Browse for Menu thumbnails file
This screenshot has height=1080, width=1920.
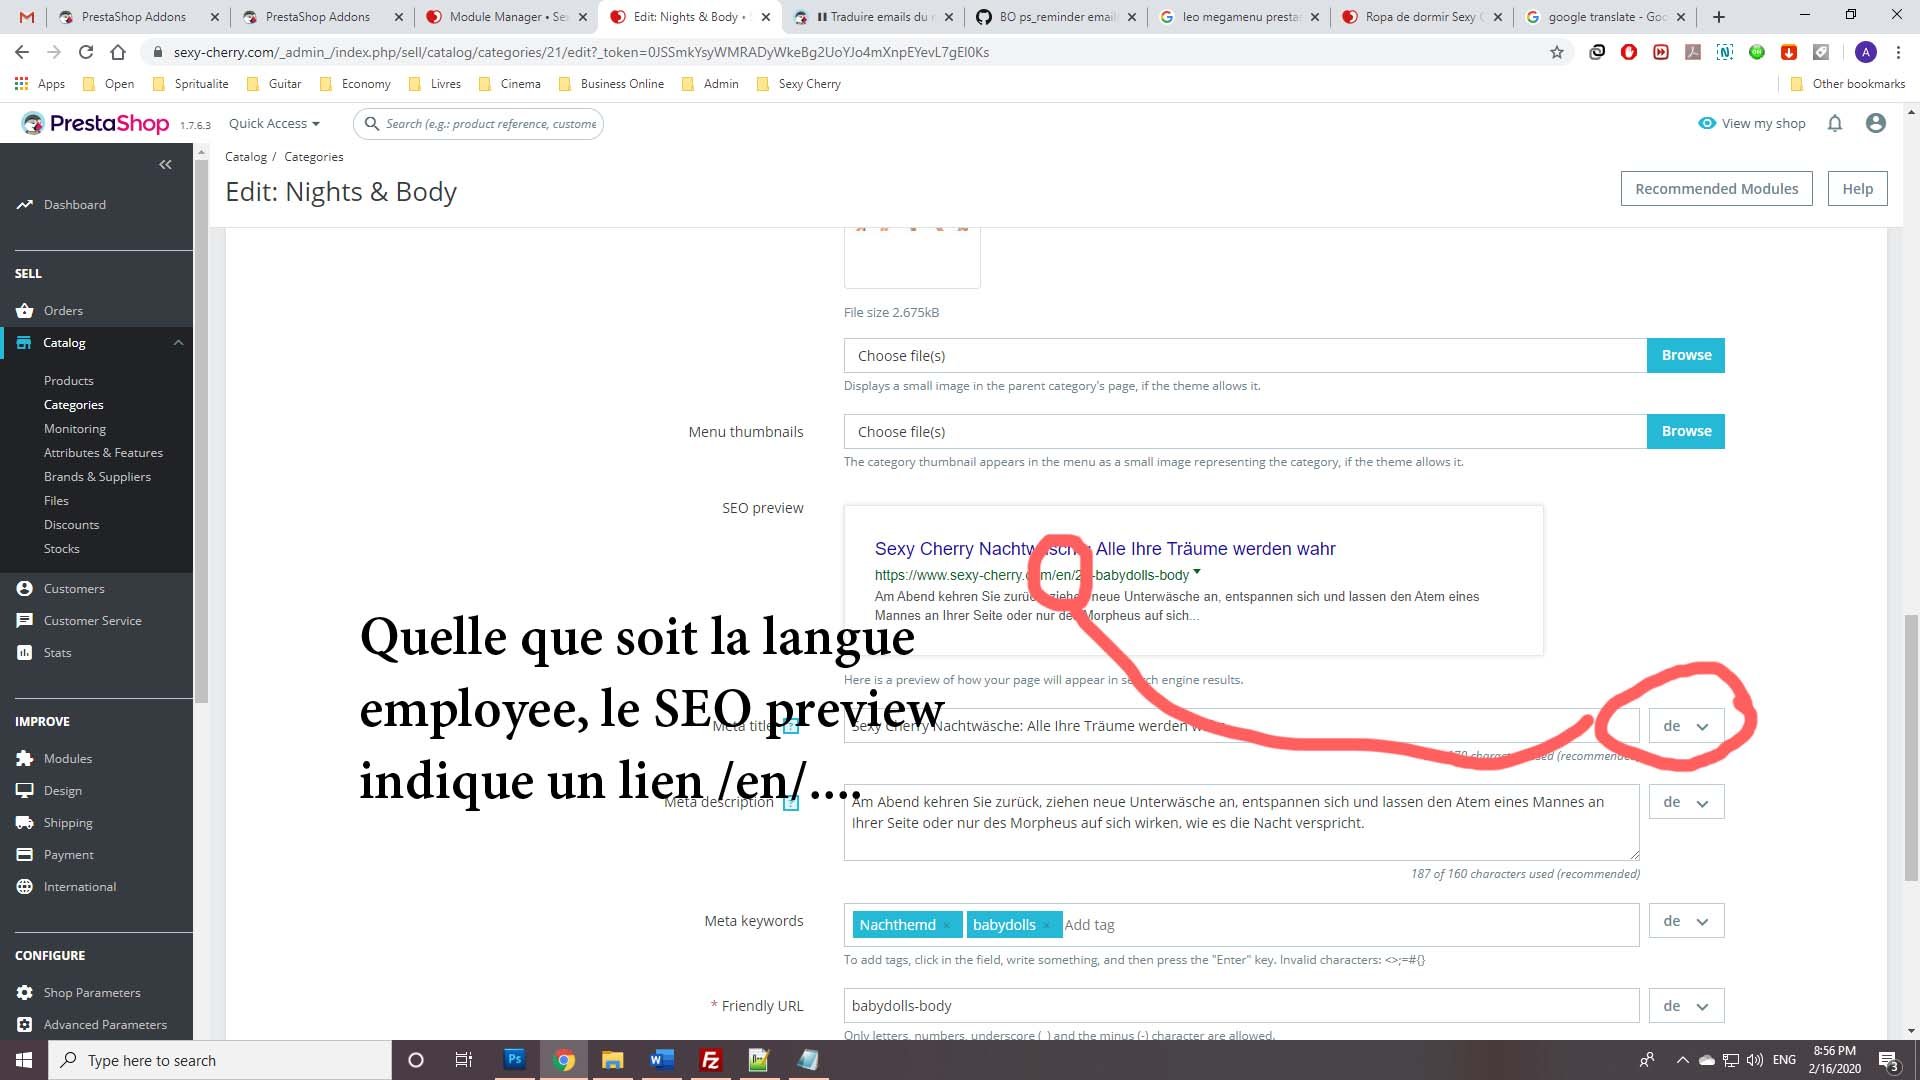pyautogui.click(x=1685, y=431)
